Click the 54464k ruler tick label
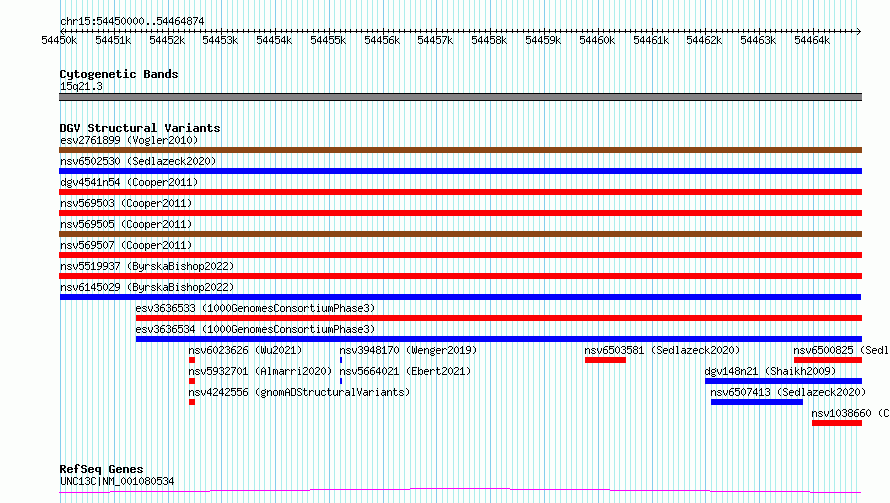The width and height of the screenshot is (890, 503). point(812,40)
